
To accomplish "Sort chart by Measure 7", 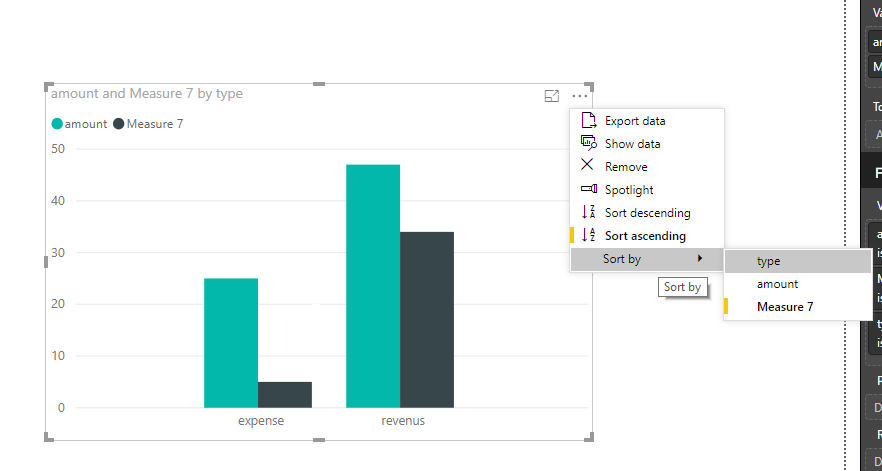I will pos(798,307).
